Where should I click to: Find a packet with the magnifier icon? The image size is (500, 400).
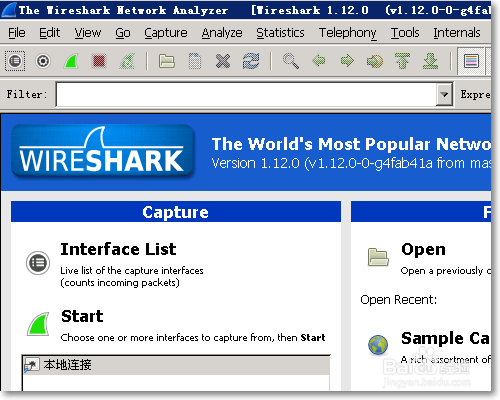pos(291,61)
